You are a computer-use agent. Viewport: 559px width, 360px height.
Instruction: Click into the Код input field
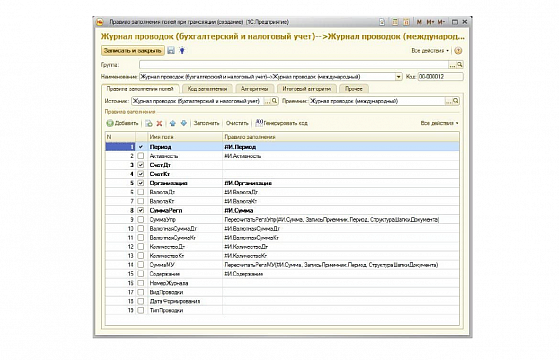(x=441, y=77)
